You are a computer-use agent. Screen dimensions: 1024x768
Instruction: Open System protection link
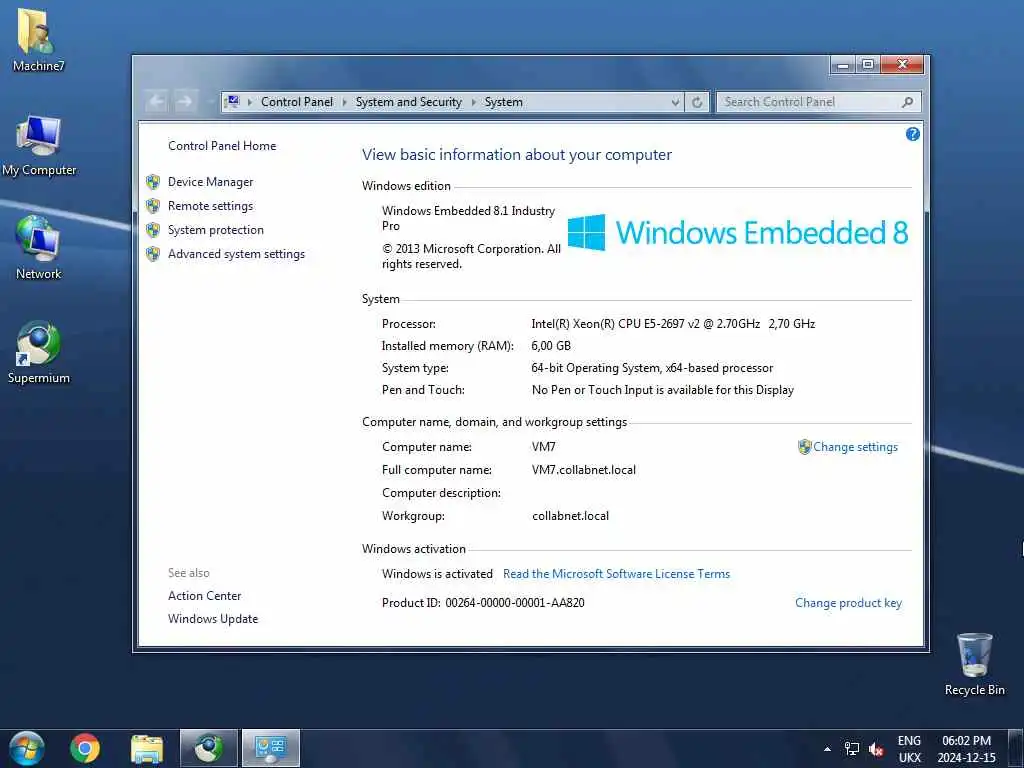point(216,230)
